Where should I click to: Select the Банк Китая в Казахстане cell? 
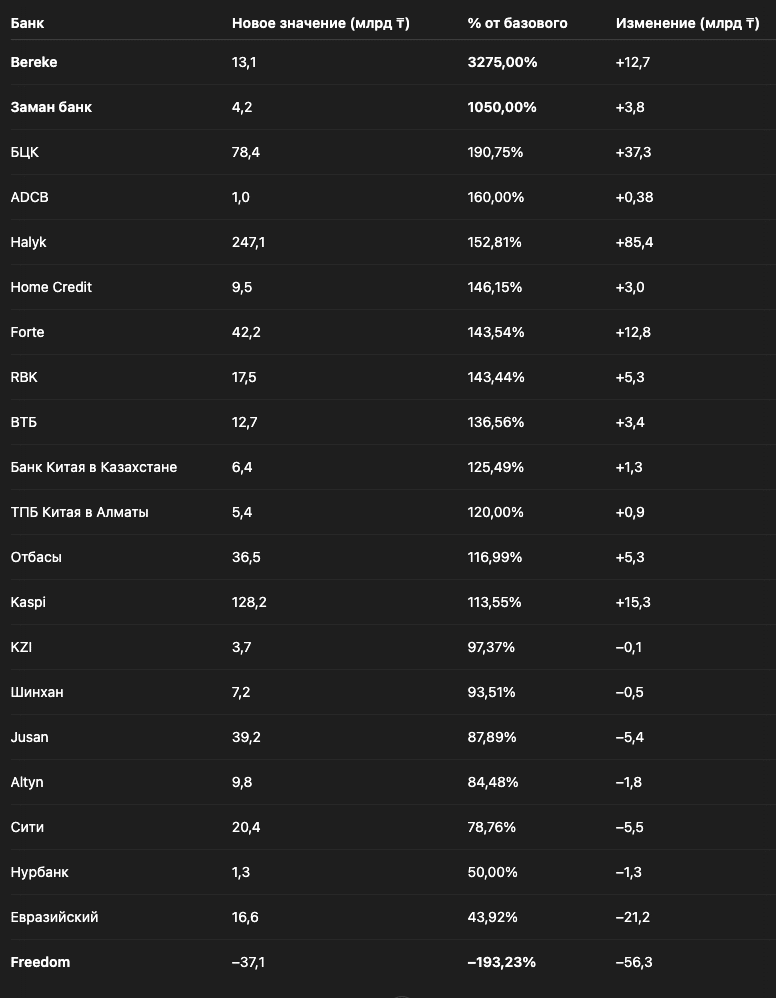94,467
